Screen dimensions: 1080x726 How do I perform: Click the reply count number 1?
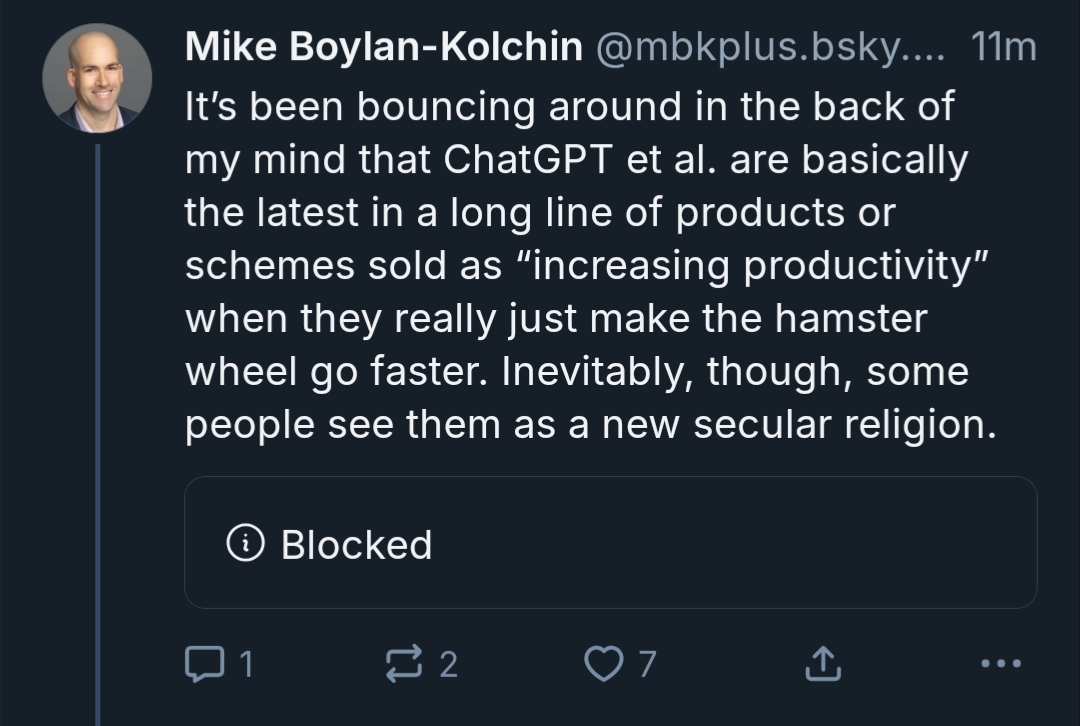point(247,664)
